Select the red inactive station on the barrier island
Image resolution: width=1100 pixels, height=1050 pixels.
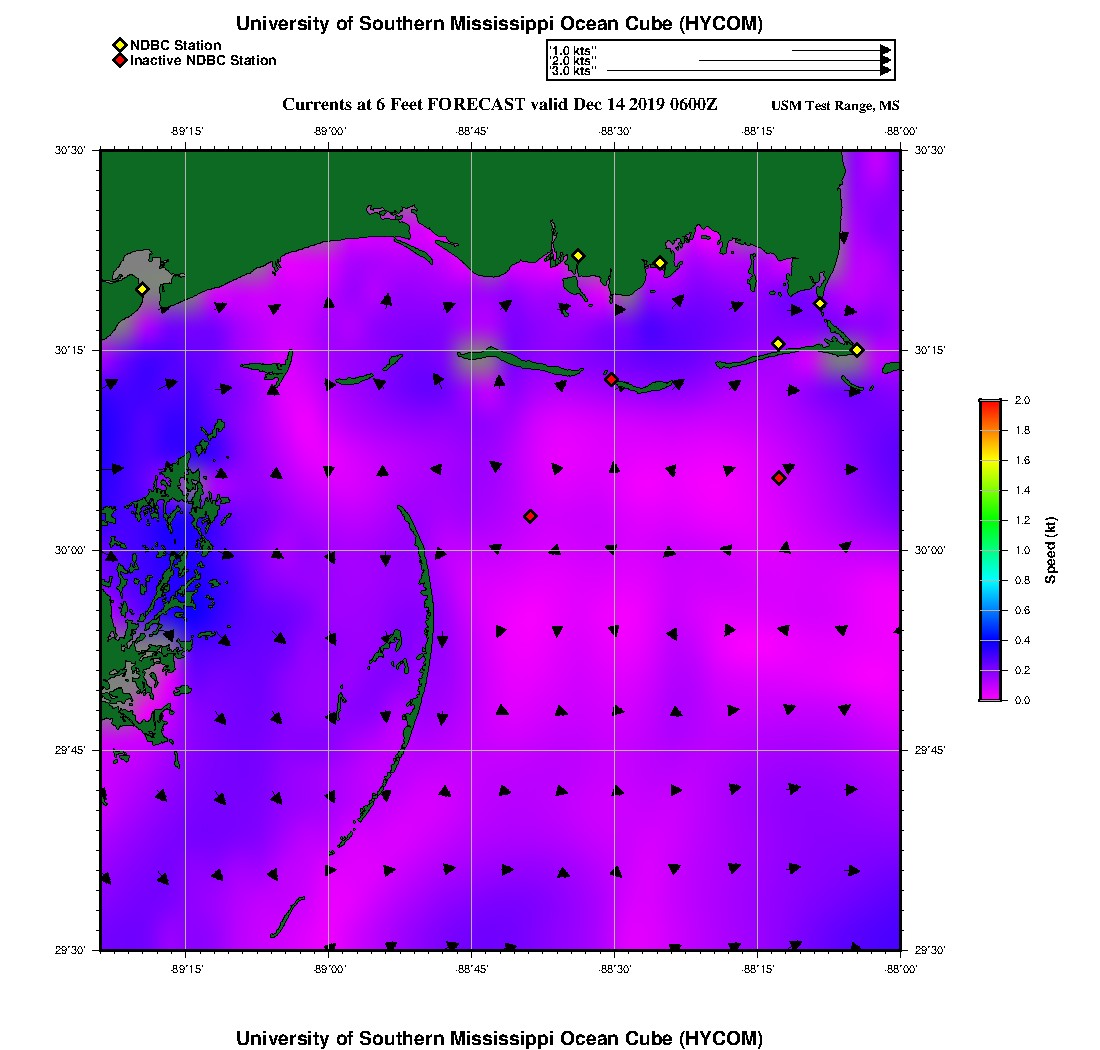[x=611, y=379]
